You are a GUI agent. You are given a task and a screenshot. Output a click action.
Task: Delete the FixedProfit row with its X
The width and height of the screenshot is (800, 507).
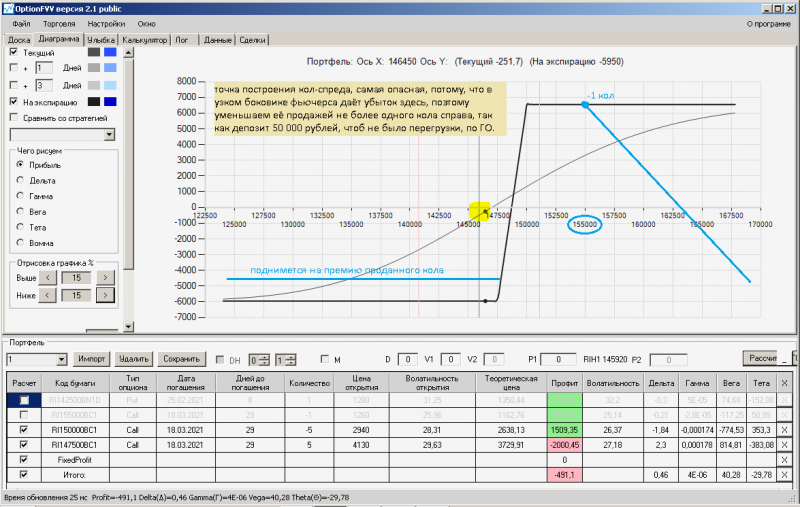[785, 460]
